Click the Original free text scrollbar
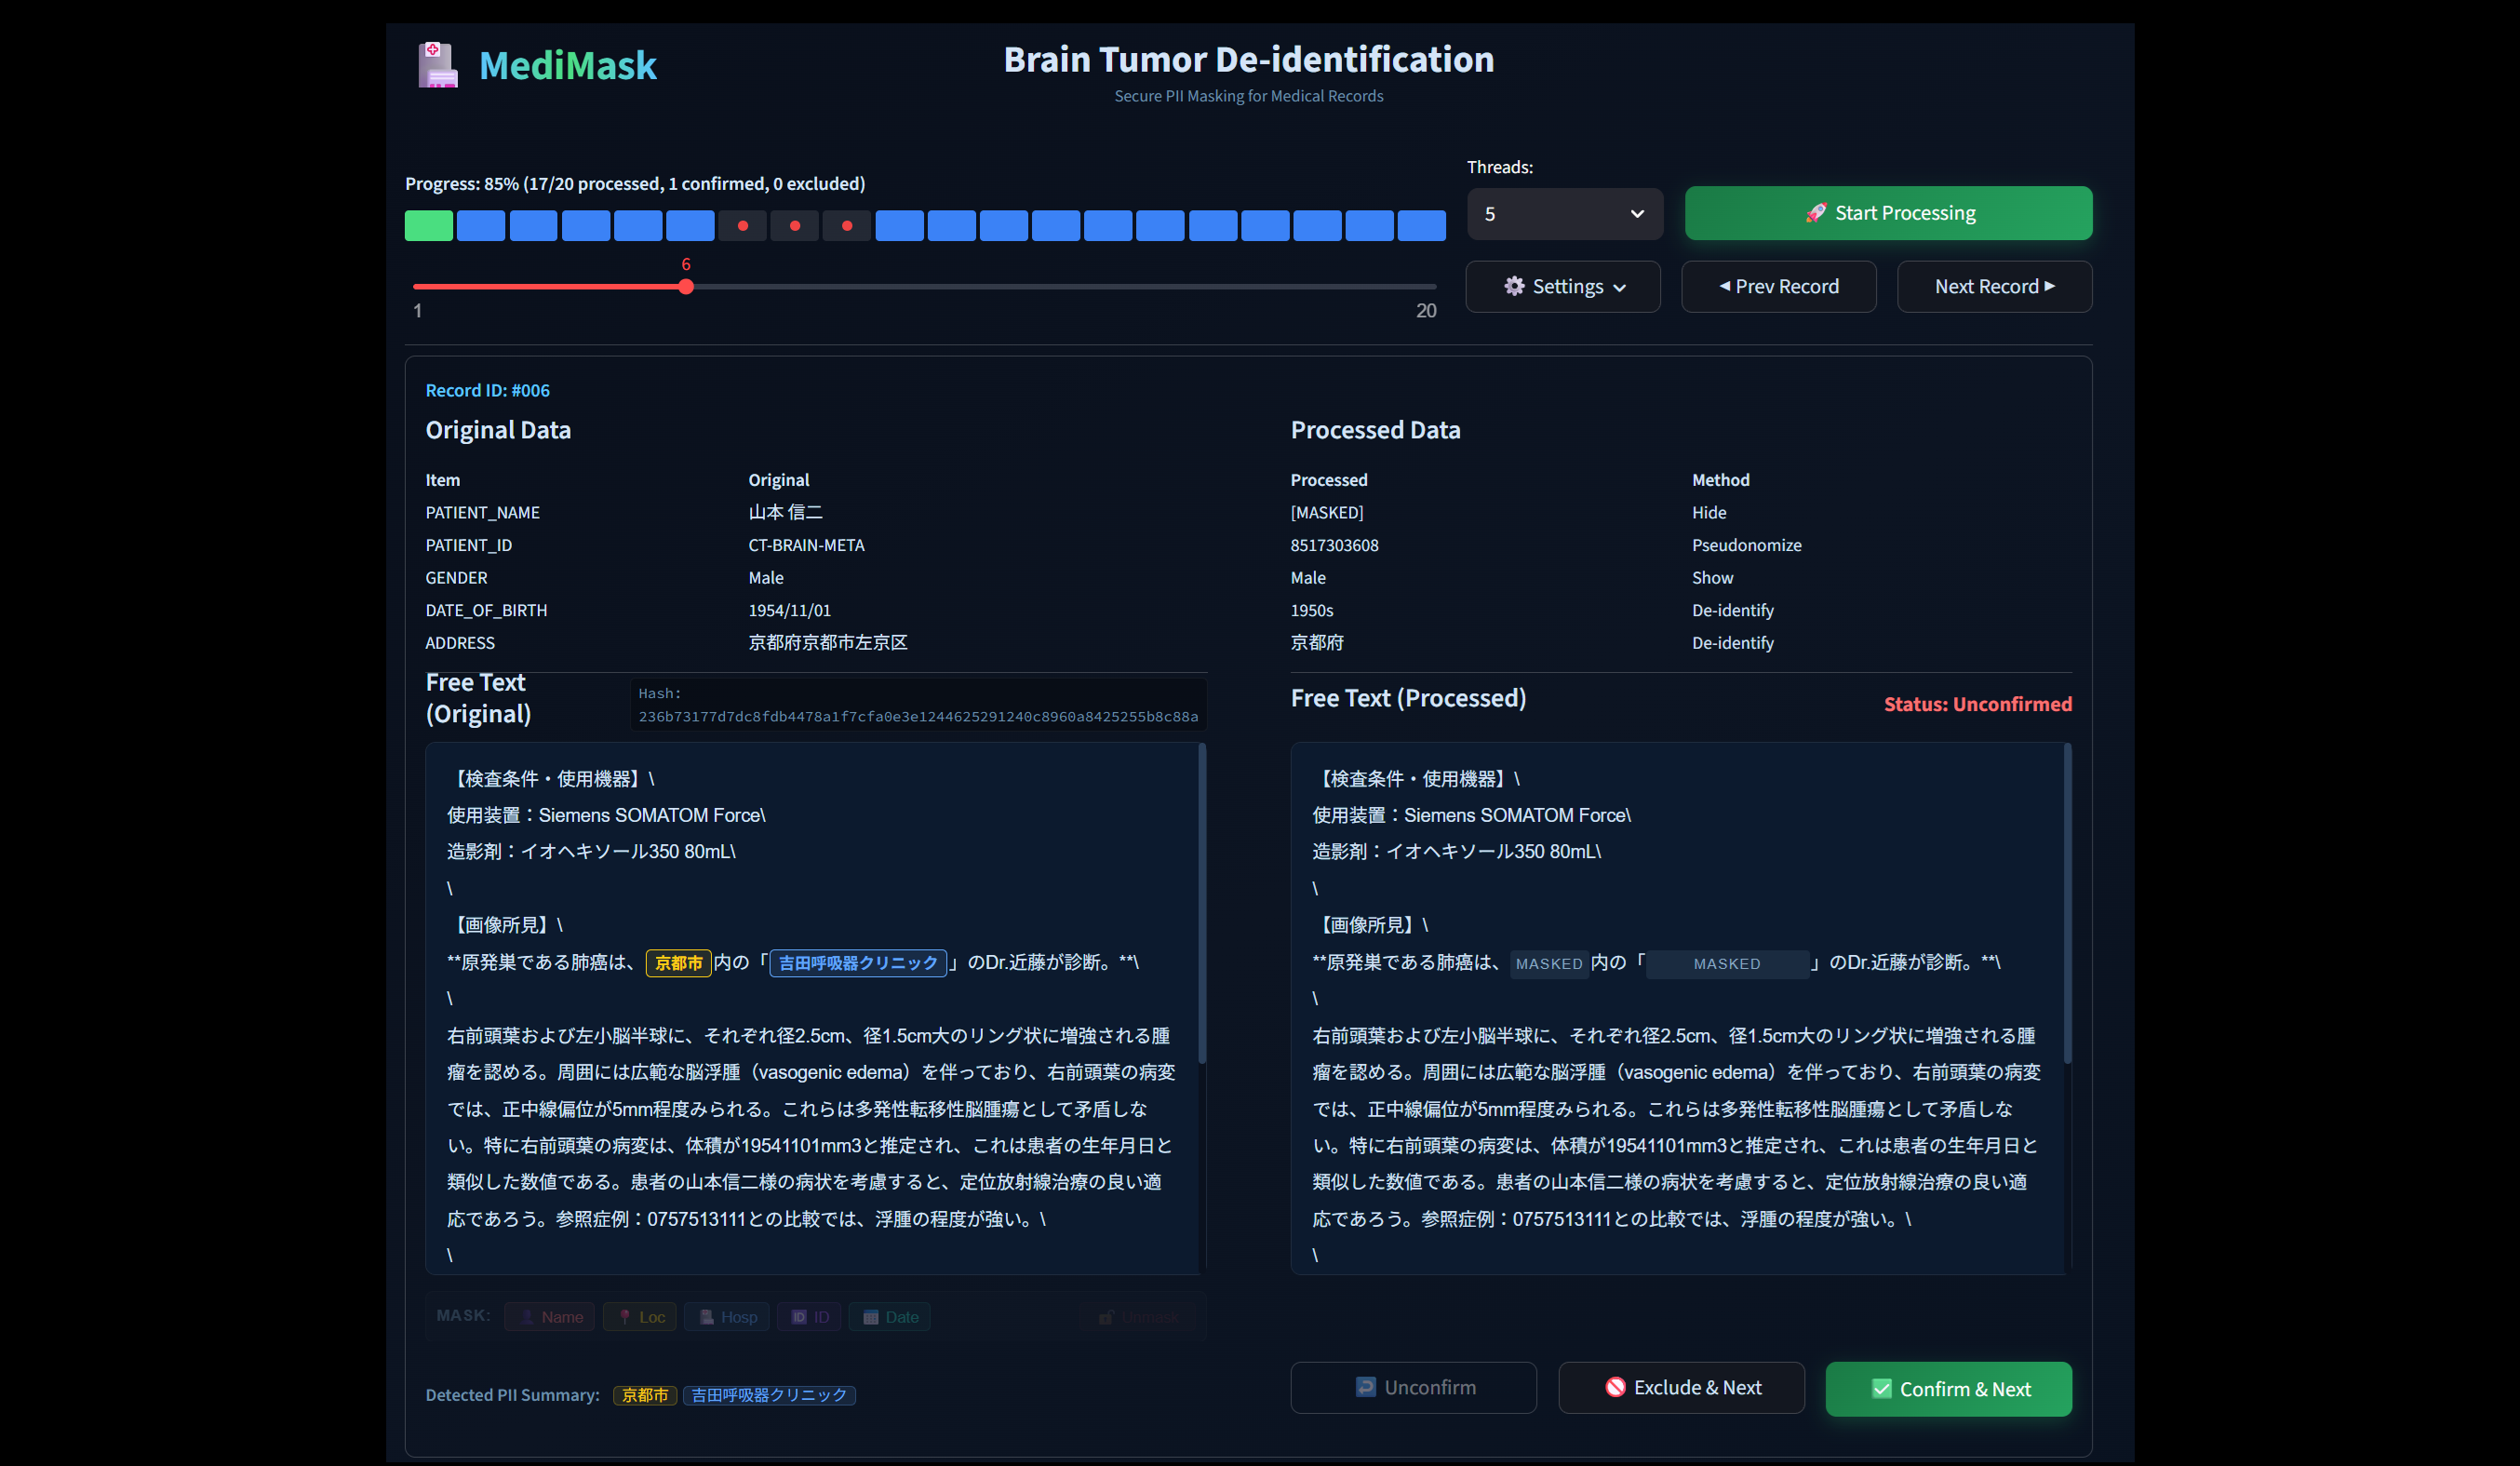The width and height of the screenshot is (2520, 1466). 1202,903
